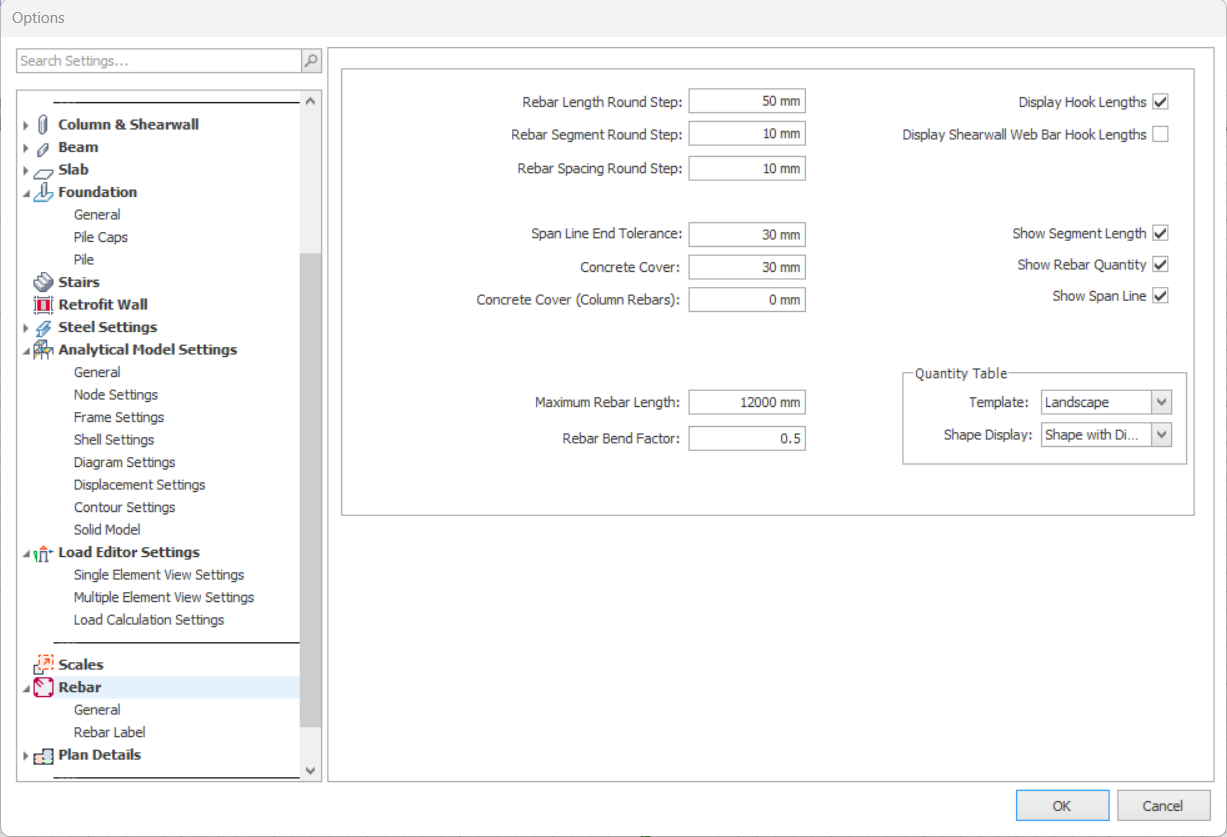Screen dimensions: 1227x837
Task: Click the Steel Settings icon
Action: coord(43,328)
